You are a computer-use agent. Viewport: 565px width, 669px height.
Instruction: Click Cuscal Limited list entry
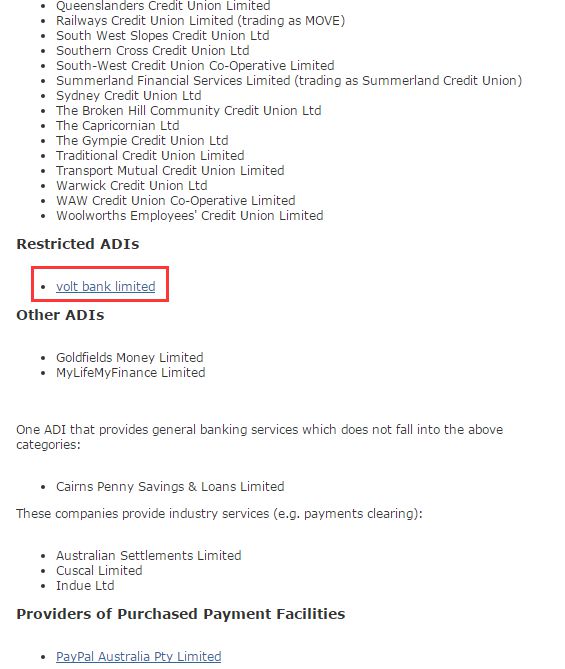point(99,570)
